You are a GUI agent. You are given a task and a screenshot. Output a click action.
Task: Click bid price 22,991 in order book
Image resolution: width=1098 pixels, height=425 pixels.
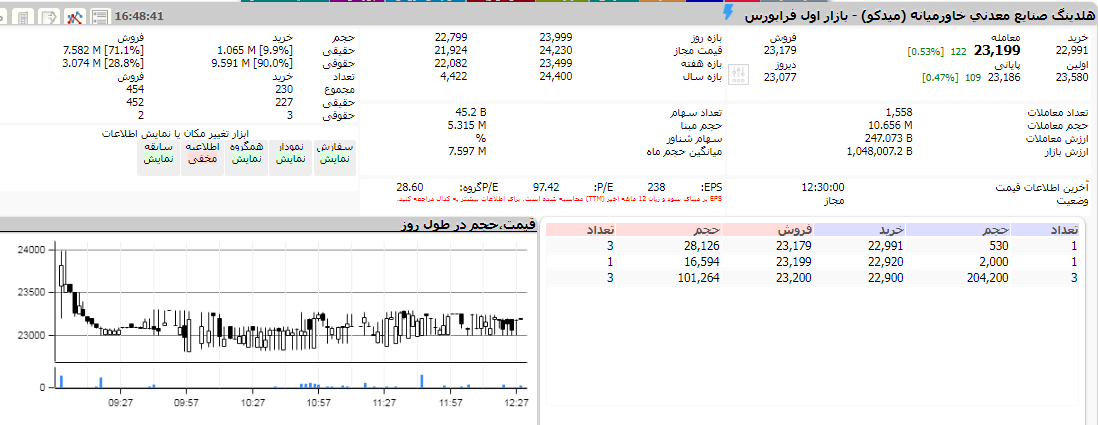887,246
